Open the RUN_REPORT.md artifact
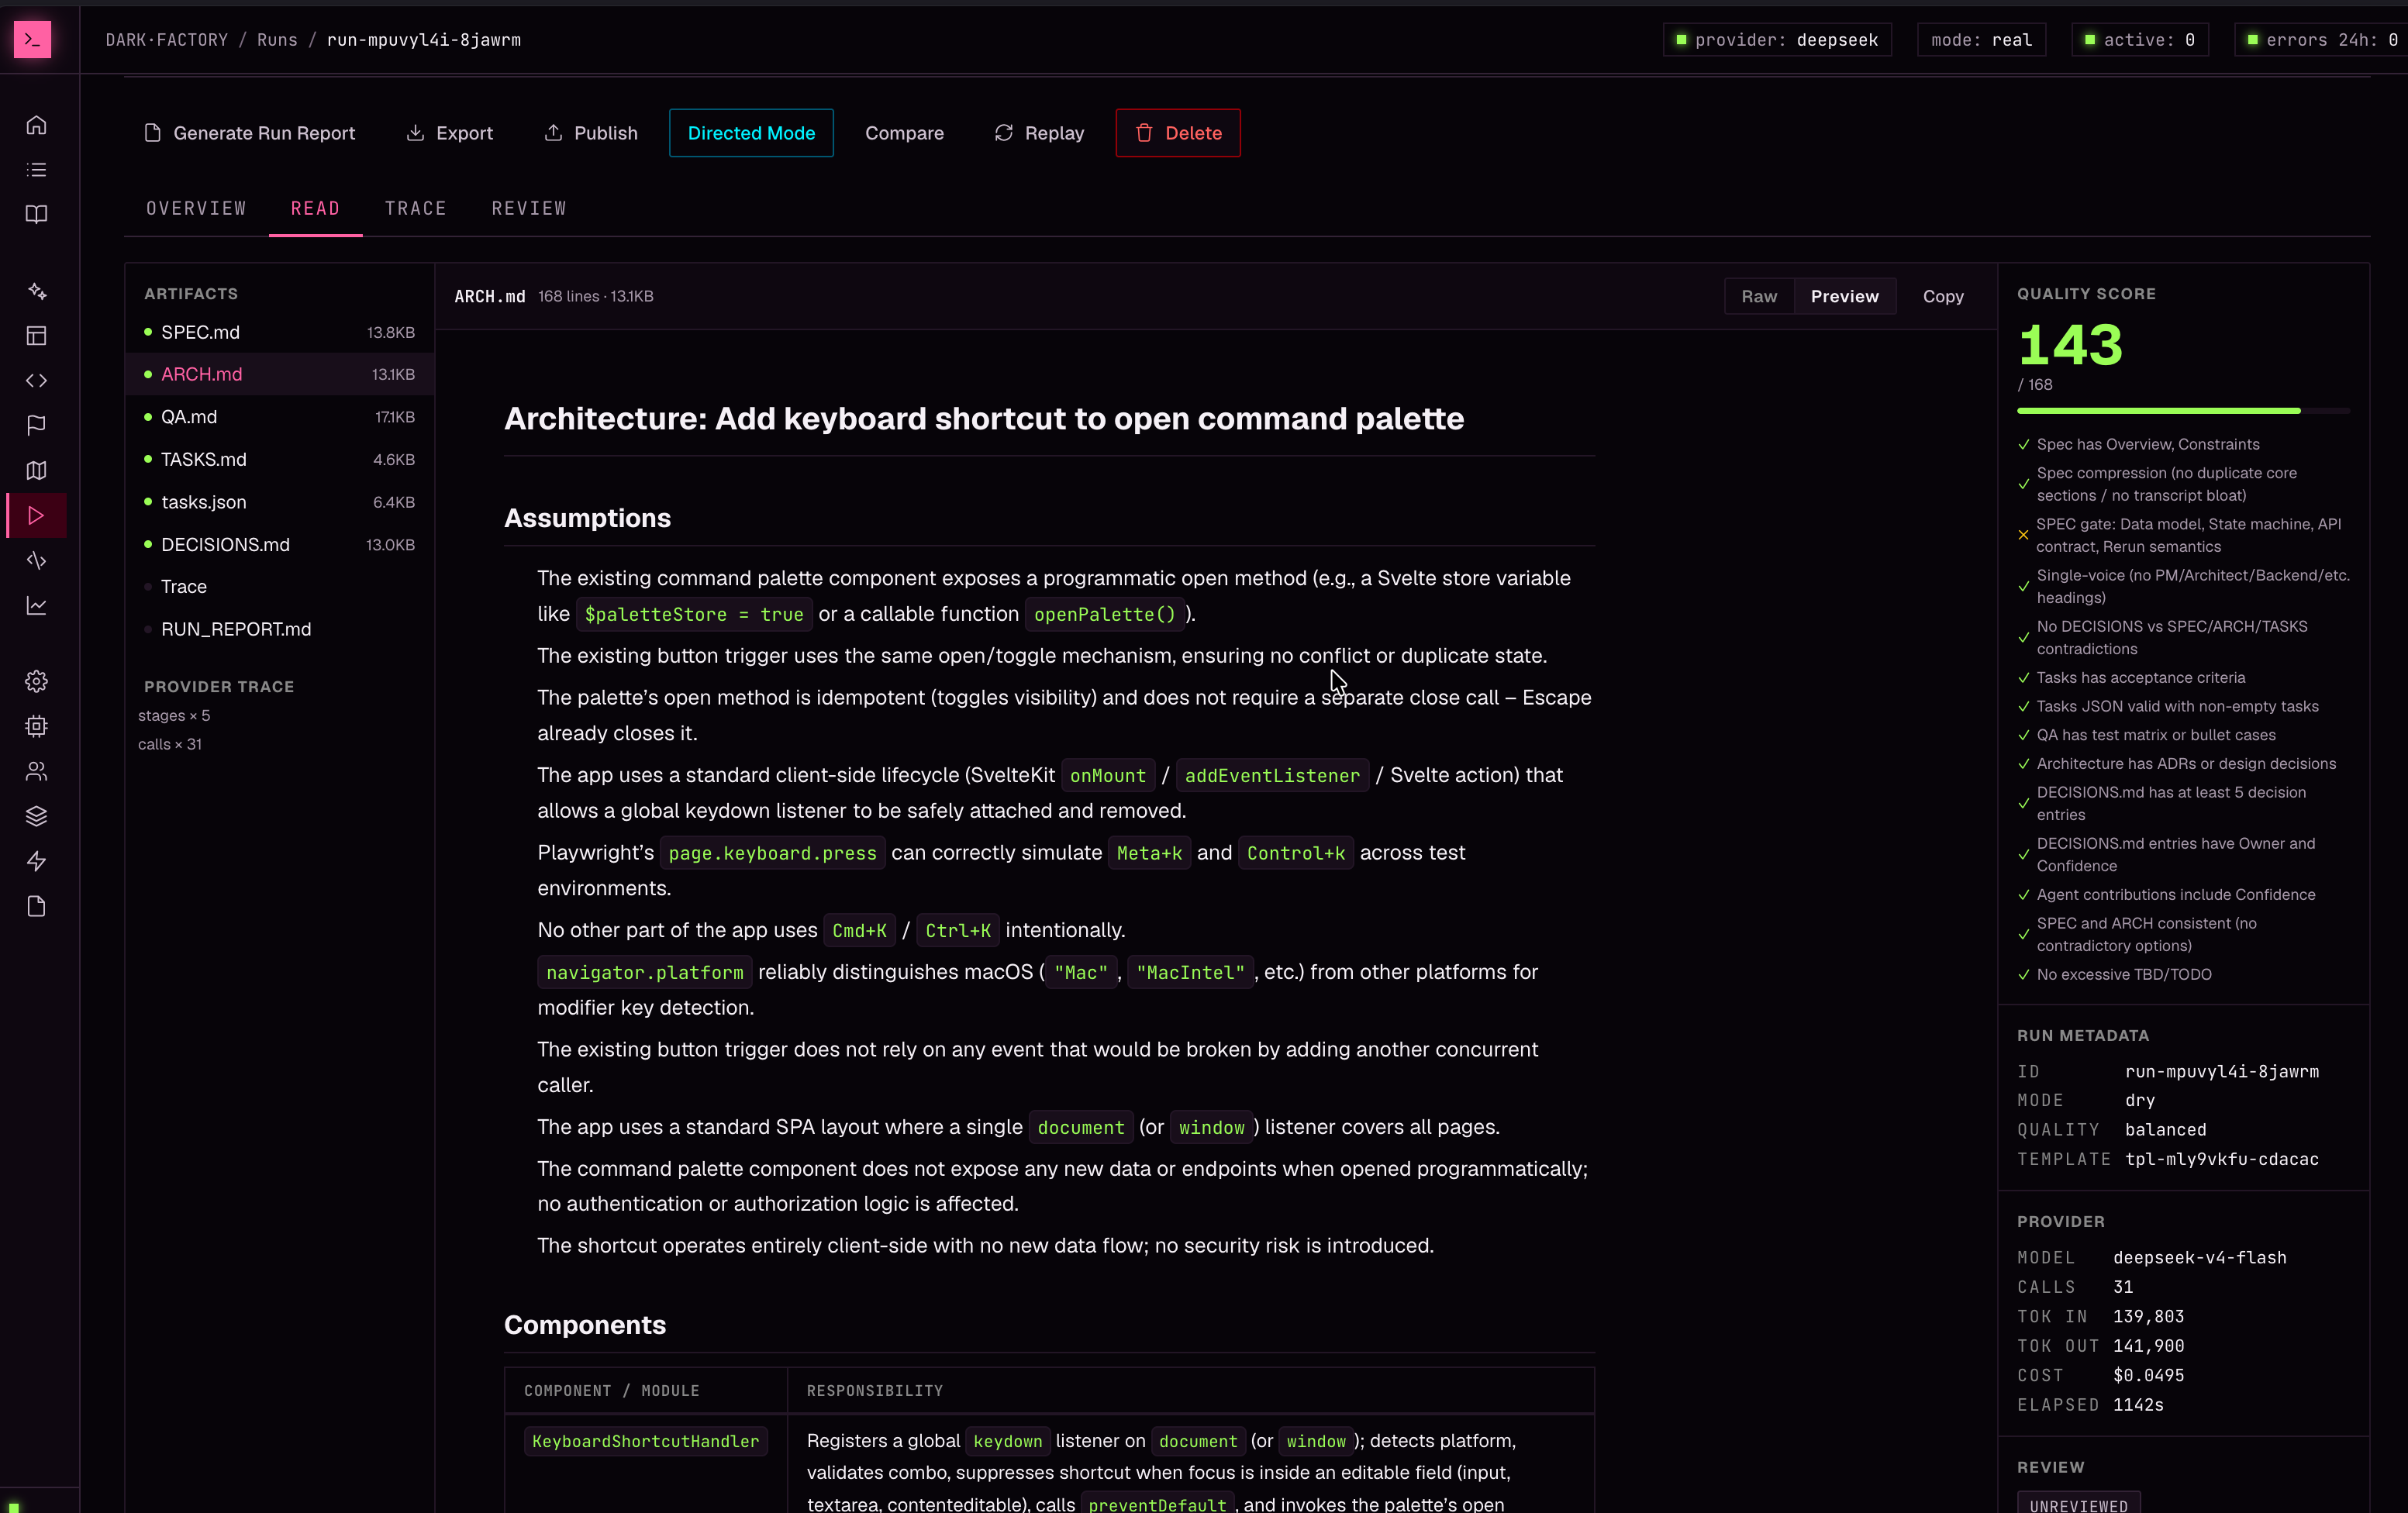This screenshot has width=2408, height=1513. [x=279, y=629]
